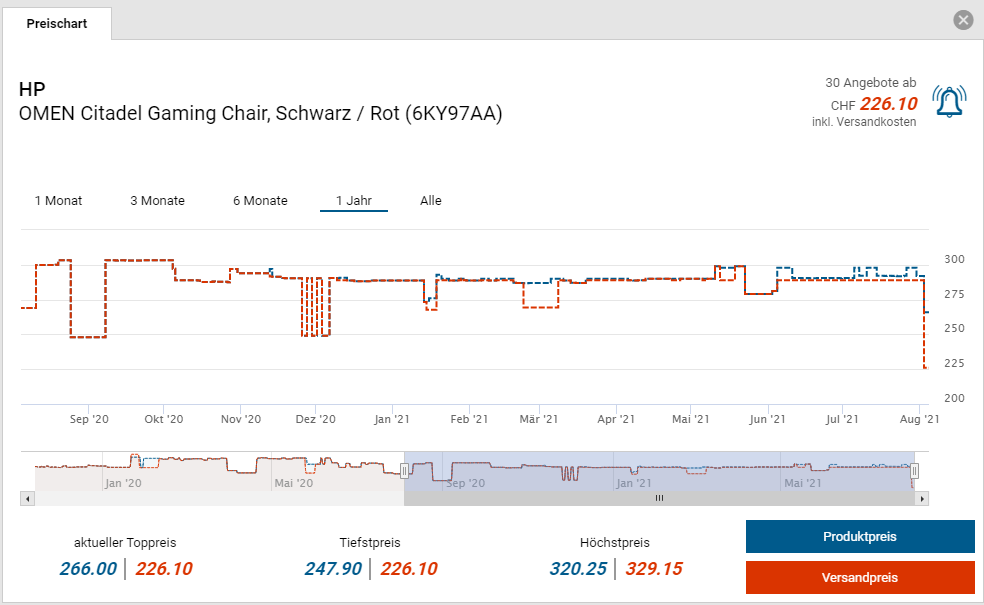
Task: Click the price alert bell icon
Action: 949,102
